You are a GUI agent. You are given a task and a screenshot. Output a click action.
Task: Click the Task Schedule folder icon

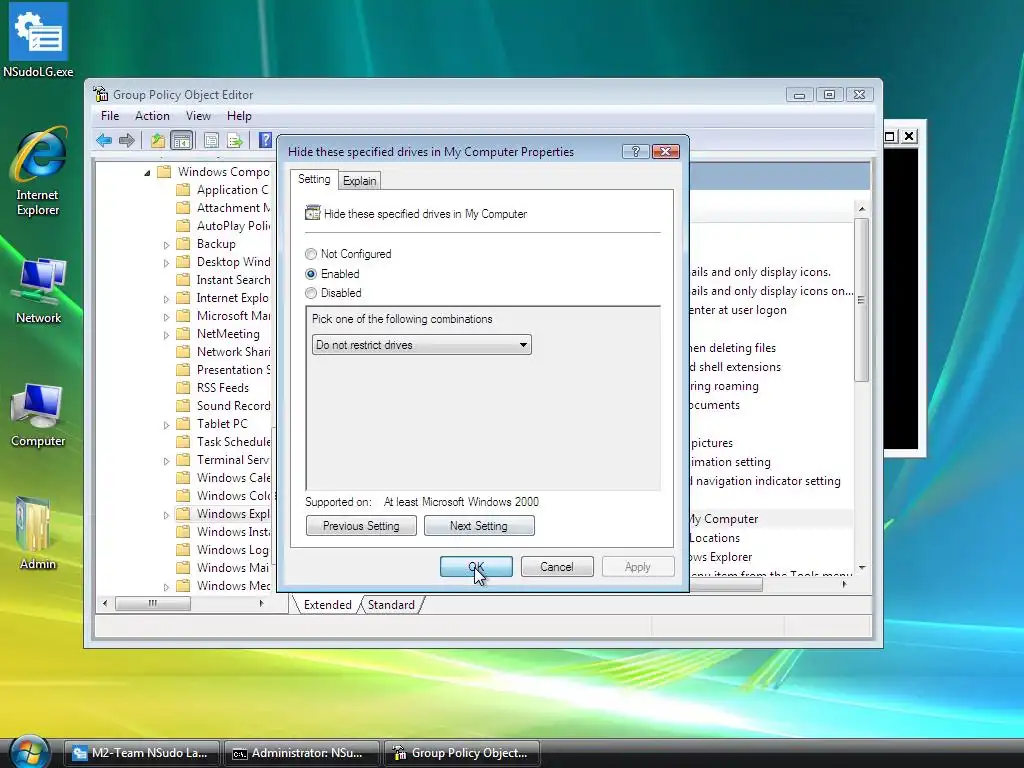point(184,441)
